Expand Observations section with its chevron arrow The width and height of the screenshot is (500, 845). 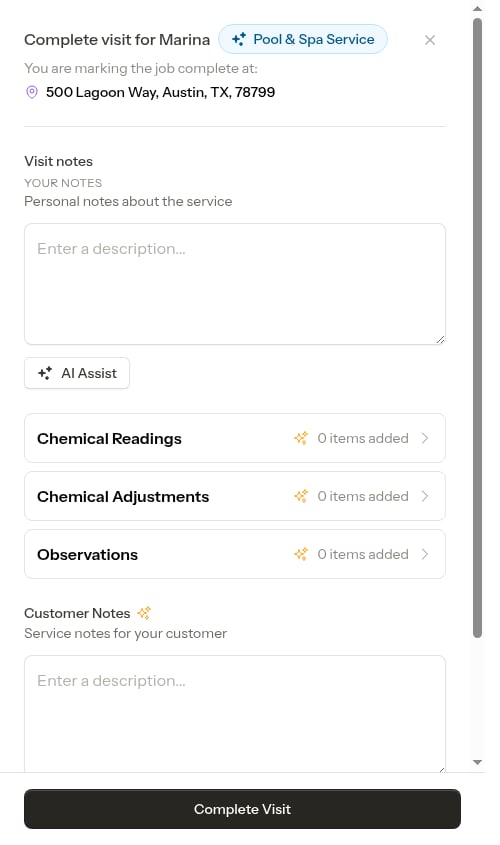(x=425, y=554)
